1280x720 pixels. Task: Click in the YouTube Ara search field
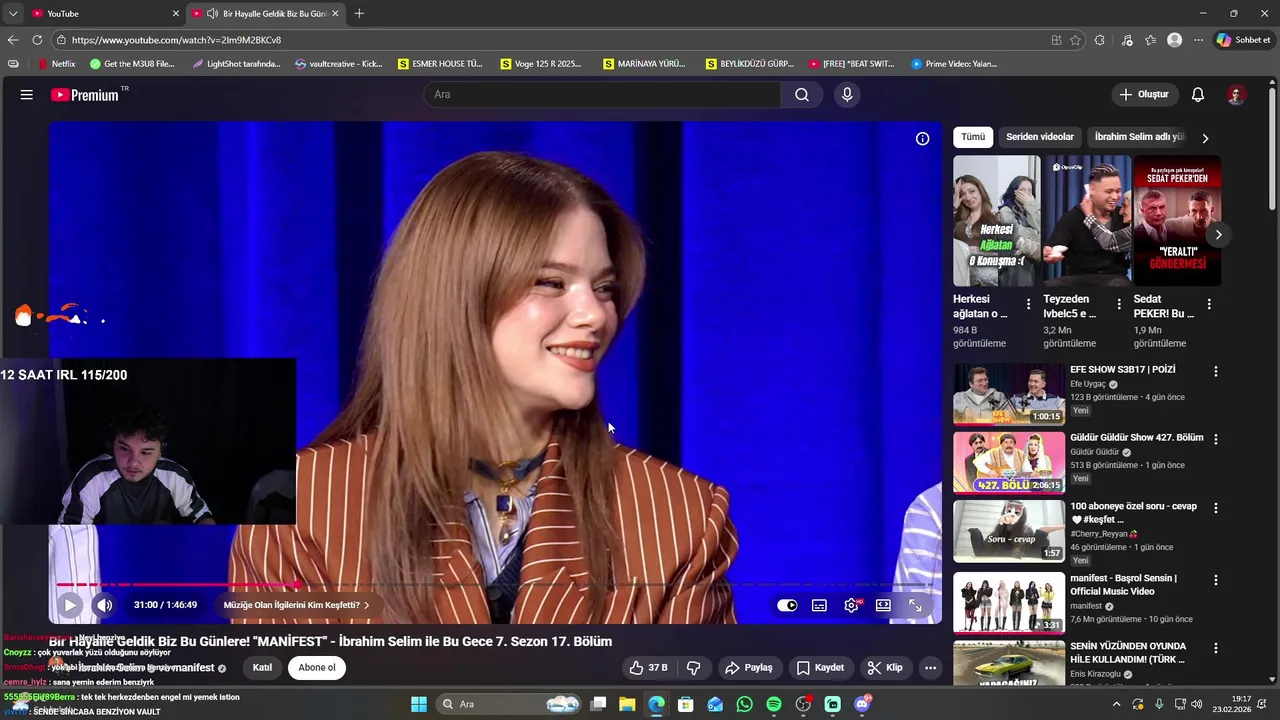click(x=602, y=95)
